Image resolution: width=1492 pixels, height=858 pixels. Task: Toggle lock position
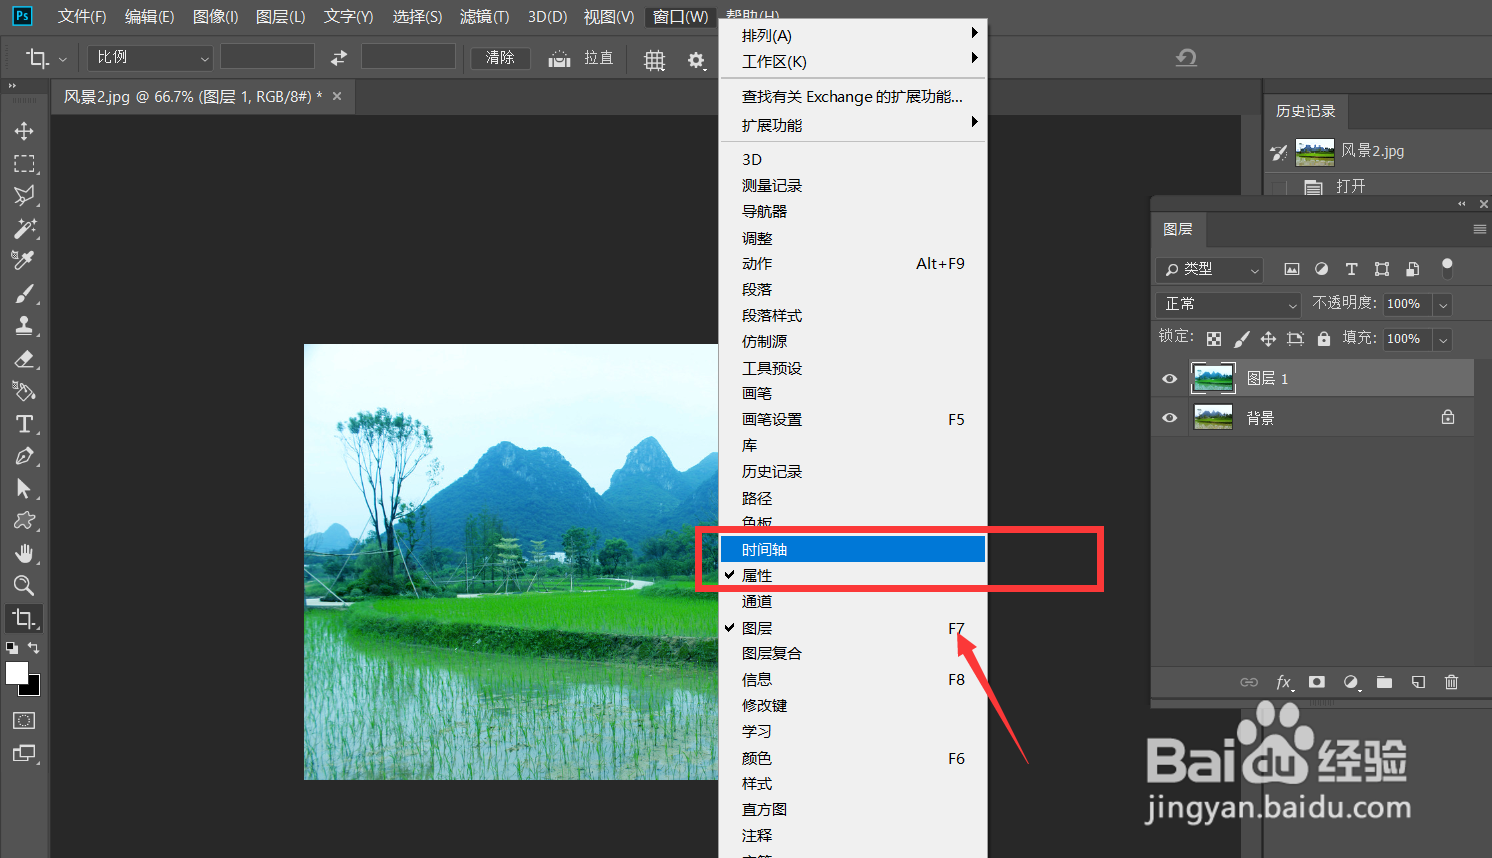1268,339
